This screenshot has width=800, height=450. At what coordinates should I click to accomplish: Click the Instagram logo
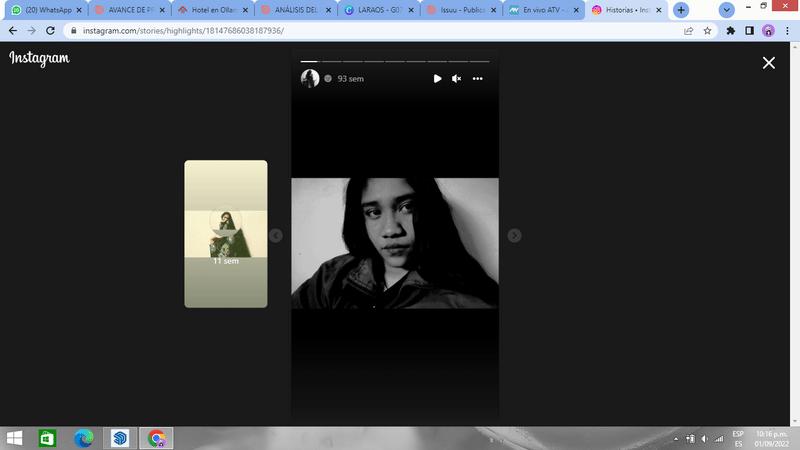(x=39, y=58)
